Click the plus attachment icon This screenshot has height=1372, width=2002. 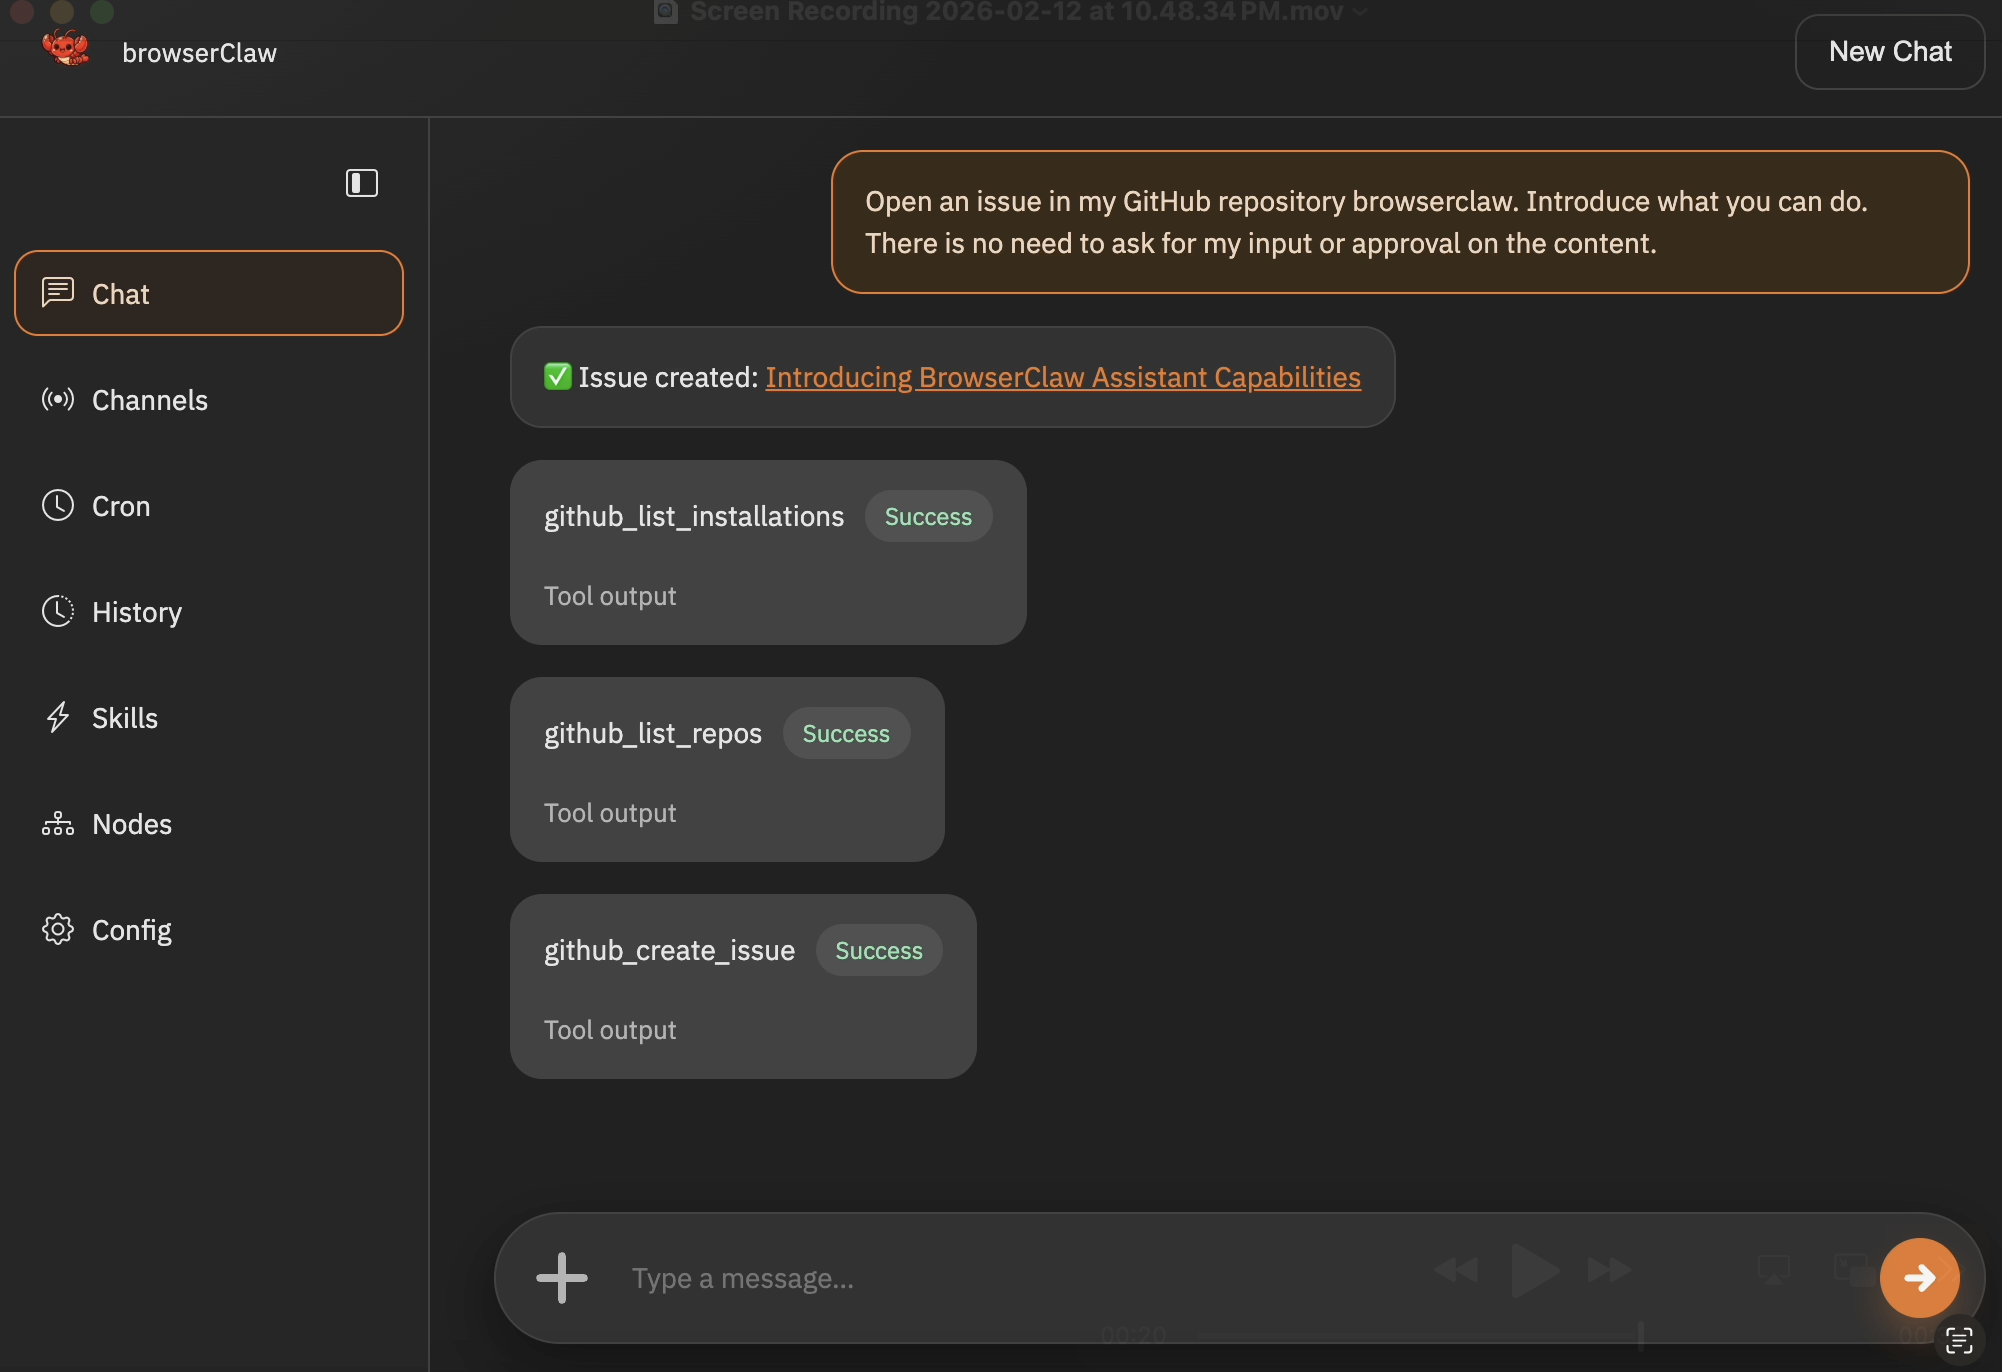point(562,1278)
